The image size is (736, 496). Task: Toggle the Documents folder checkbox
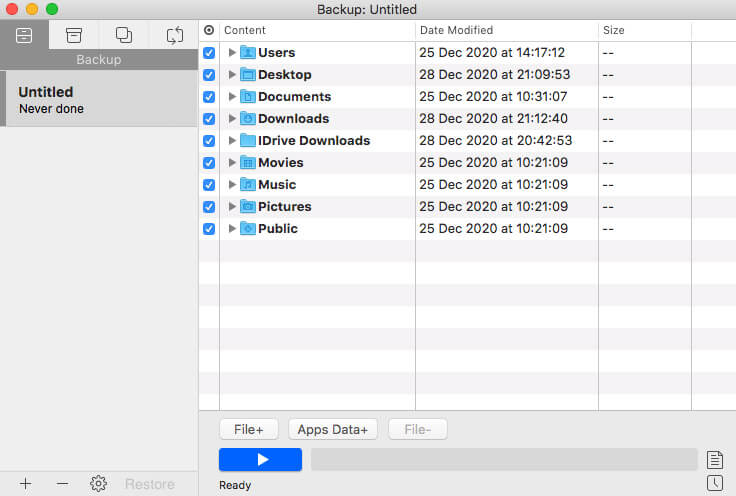click(x=209, y=97)
